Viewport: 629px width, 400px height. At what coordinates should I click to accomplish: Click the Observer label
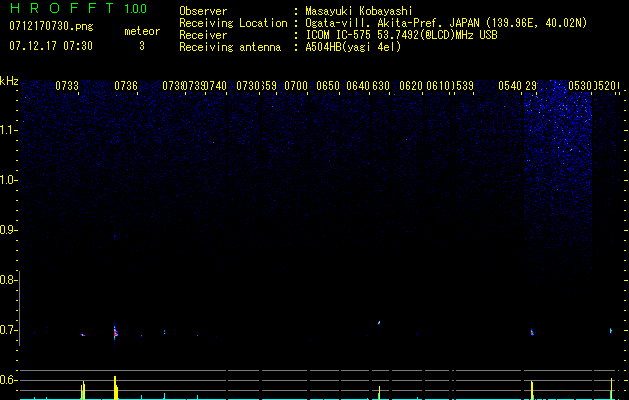click(203, 11)
